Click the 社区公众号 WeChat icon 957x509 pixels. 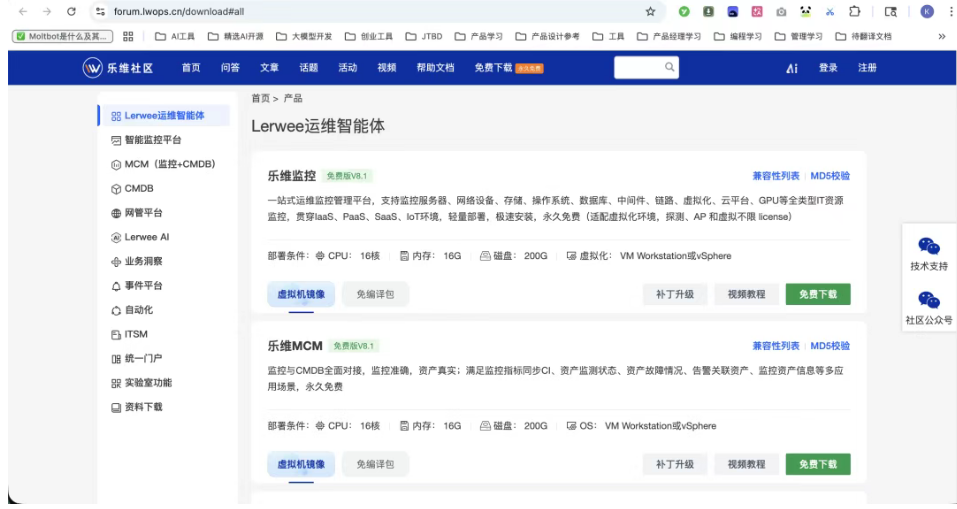click(929, 300)
